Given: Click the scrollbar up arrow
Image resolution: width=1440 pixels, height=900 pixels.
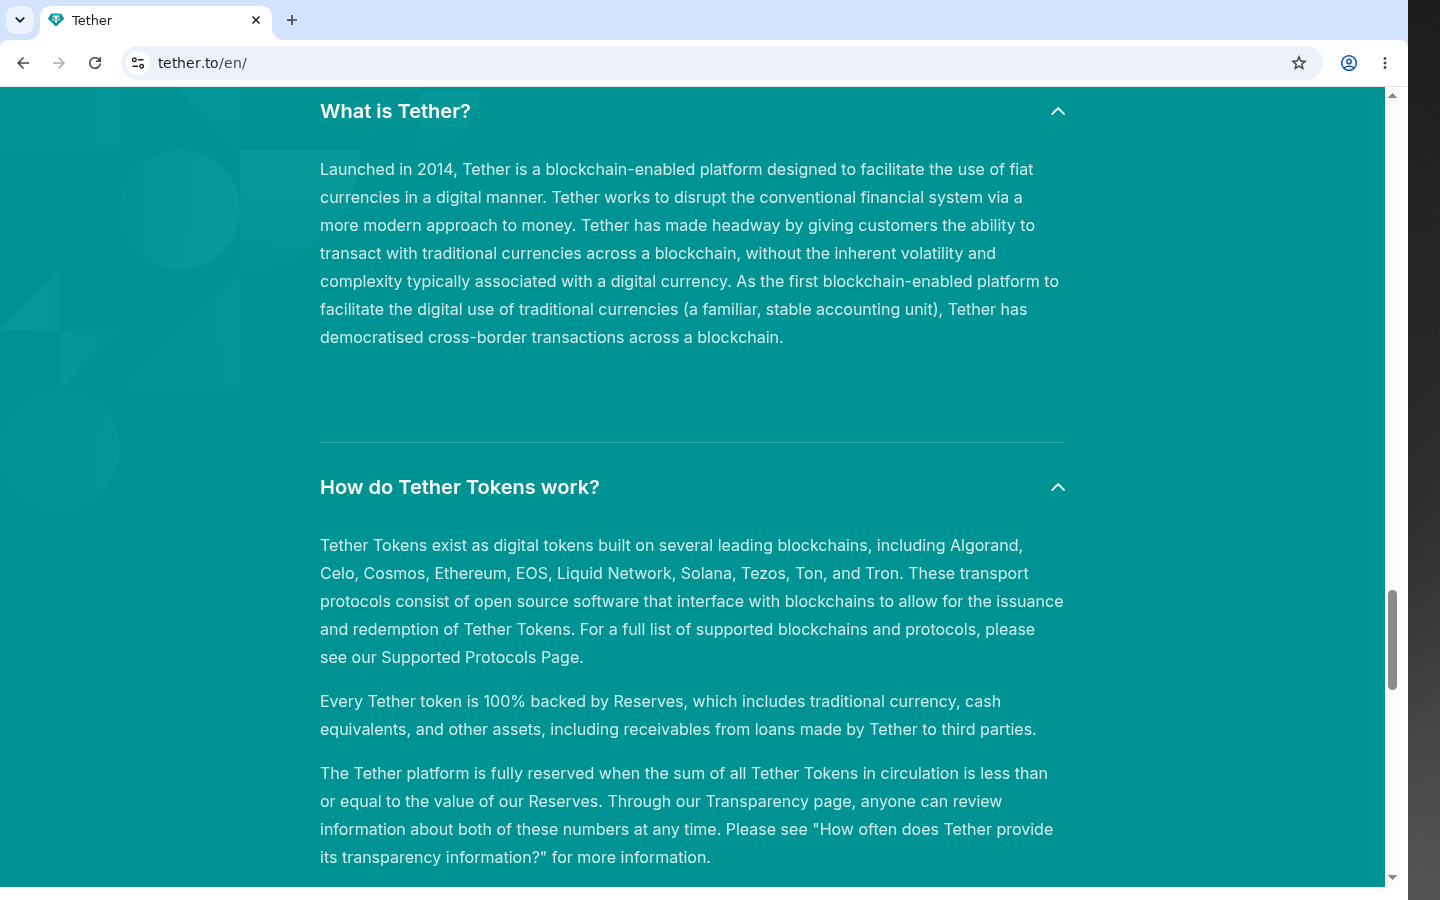Looking at the screenshot, I should tap(1392, 95).
